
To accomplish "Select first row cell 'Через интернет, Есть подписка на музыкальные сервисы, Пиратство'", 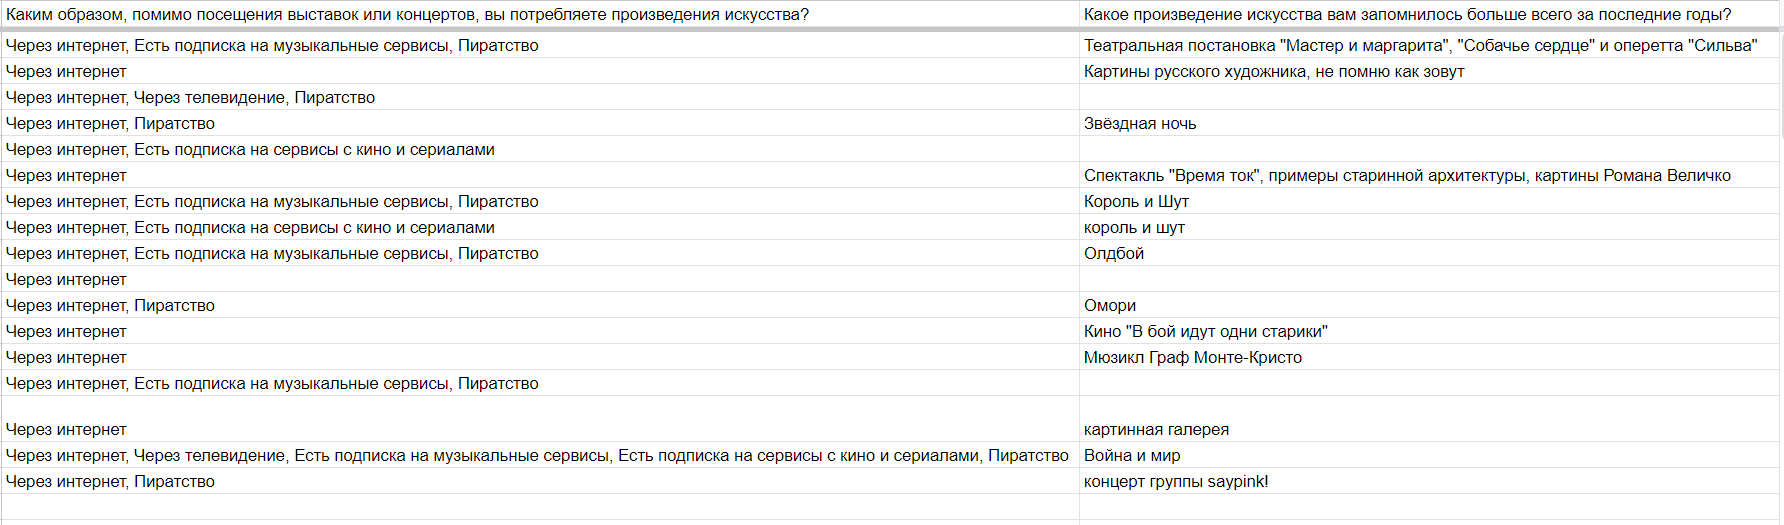I will [540, 45].
